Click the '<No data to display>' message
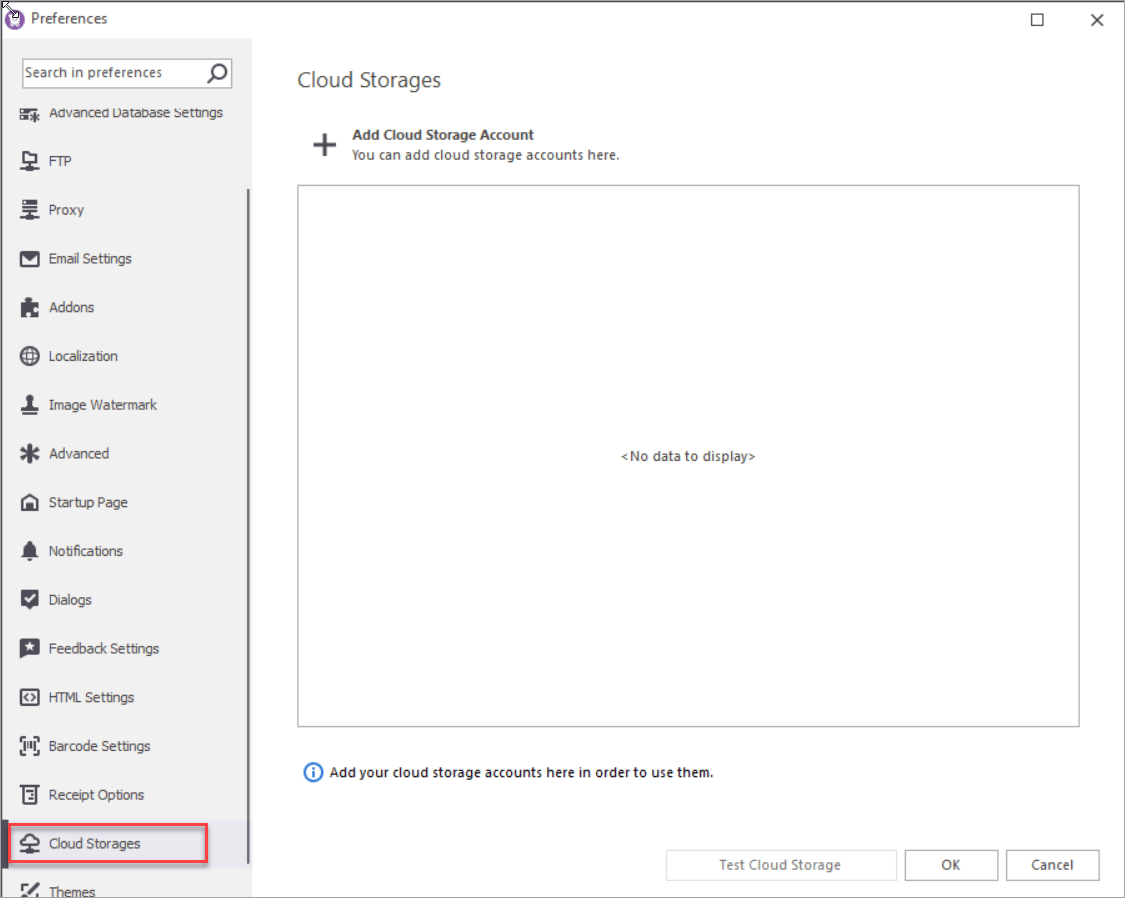Viewport: 1125px width, 898px height. coord(688,456)
